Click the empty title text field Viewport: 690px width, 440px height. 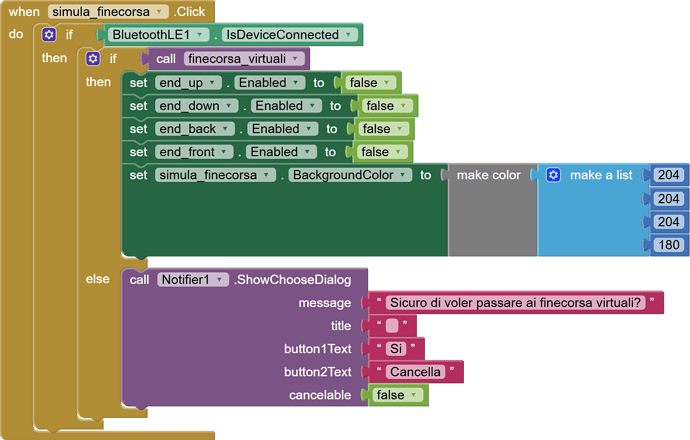tap(393, 326)
